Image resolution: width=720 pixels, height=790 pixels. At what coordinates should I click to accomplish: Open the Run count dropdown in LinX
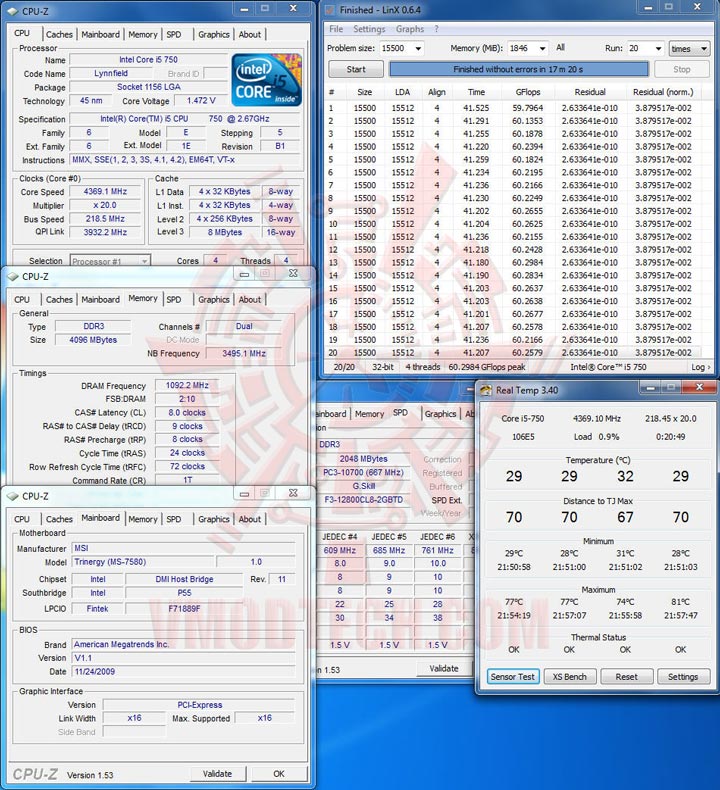click(658, 48)
